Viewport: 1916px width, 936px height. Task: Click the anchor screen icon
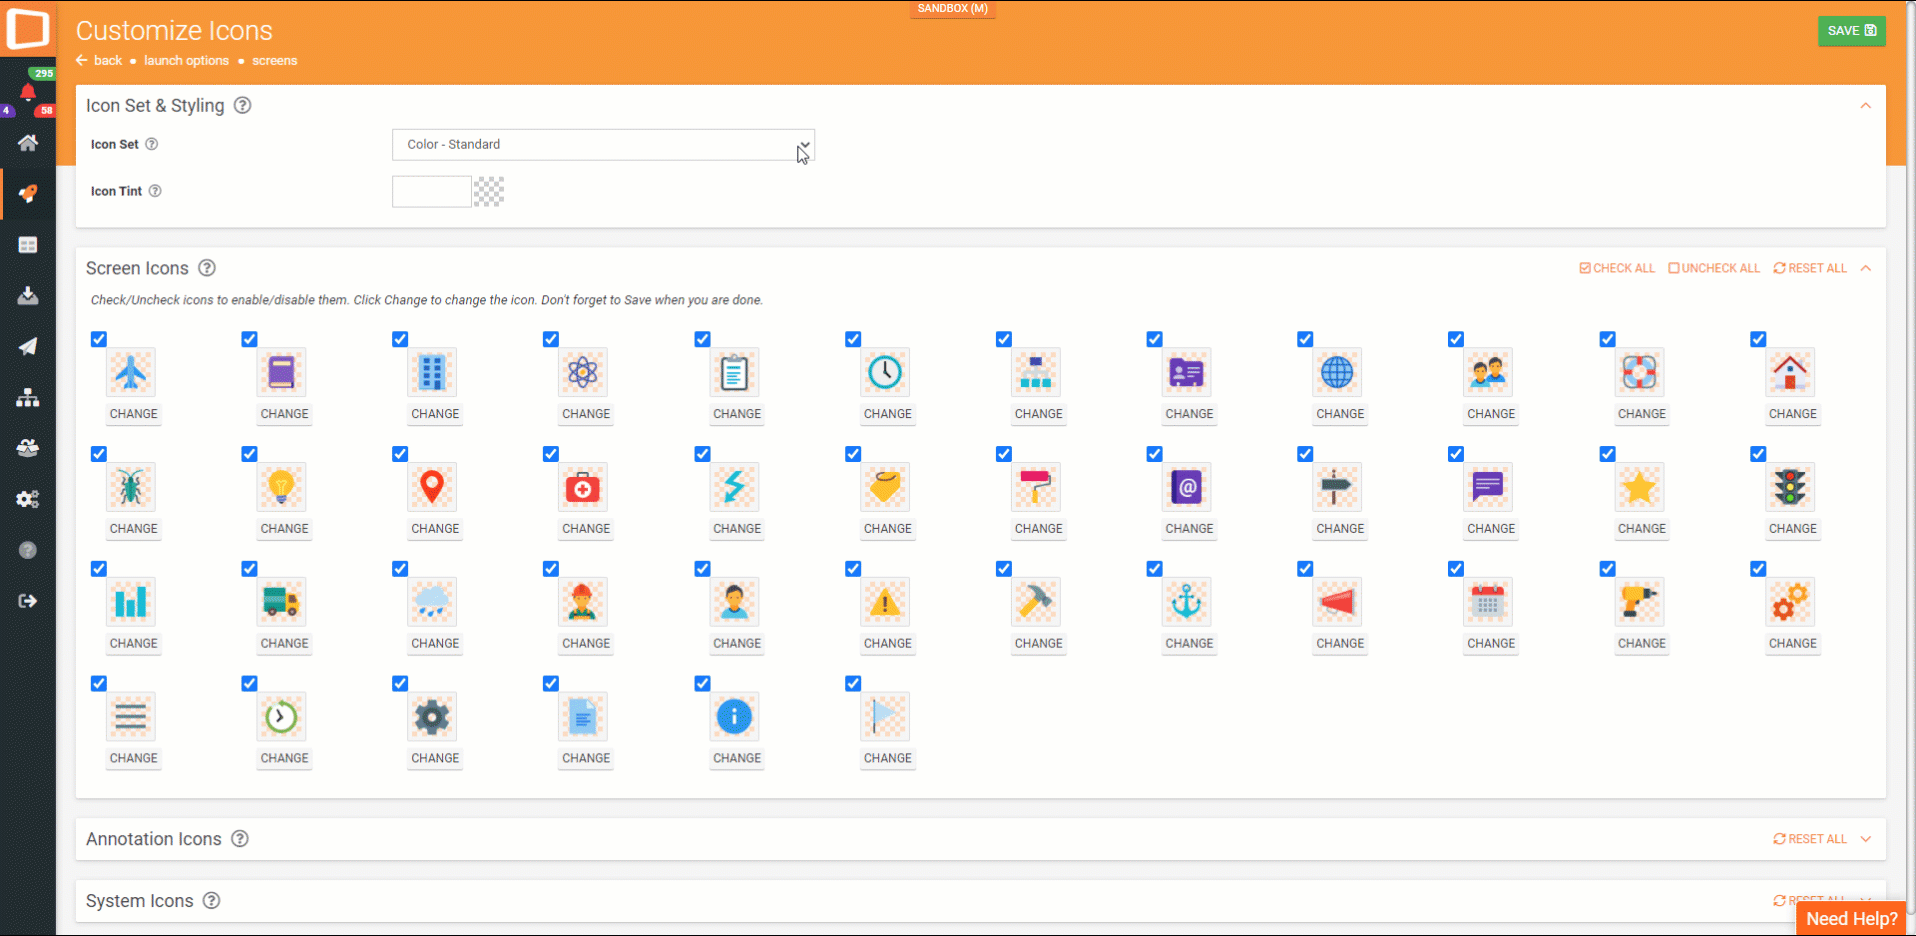coord(1186,602)
